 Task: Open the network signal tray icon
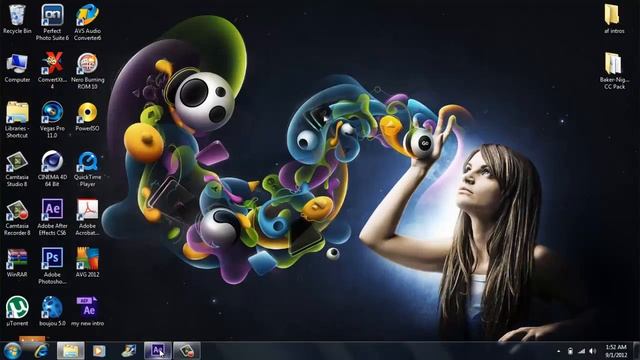pos(581,351)
